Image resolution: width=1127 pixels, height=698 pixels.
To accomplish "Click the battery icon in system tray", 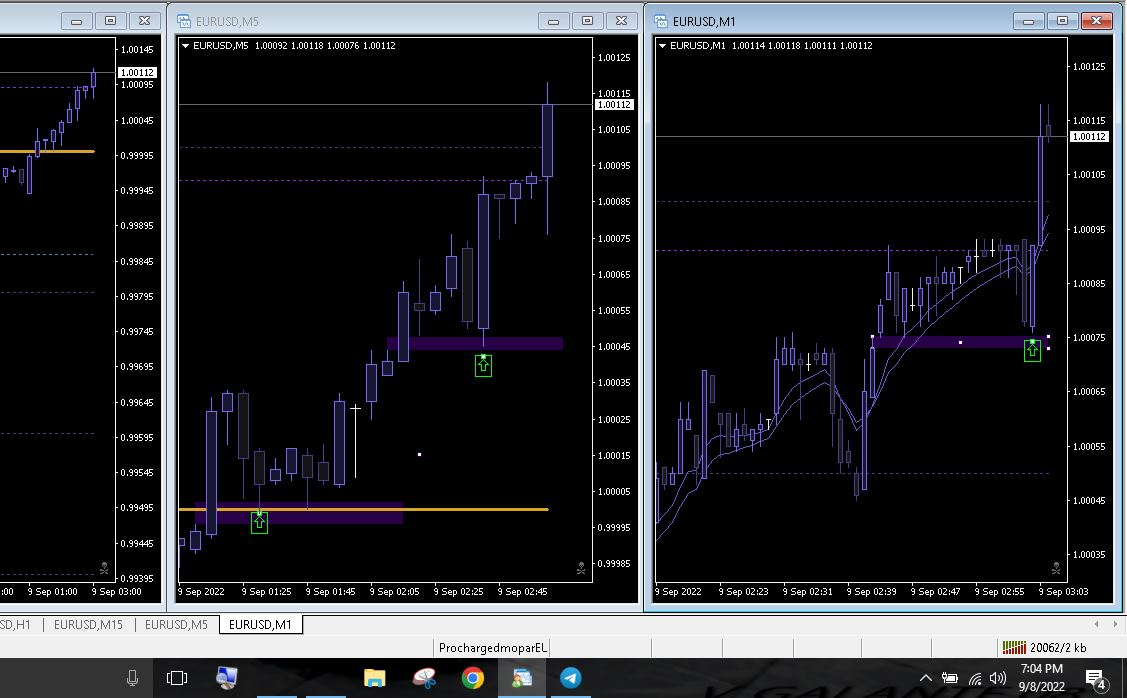I will tap(950, 678).
